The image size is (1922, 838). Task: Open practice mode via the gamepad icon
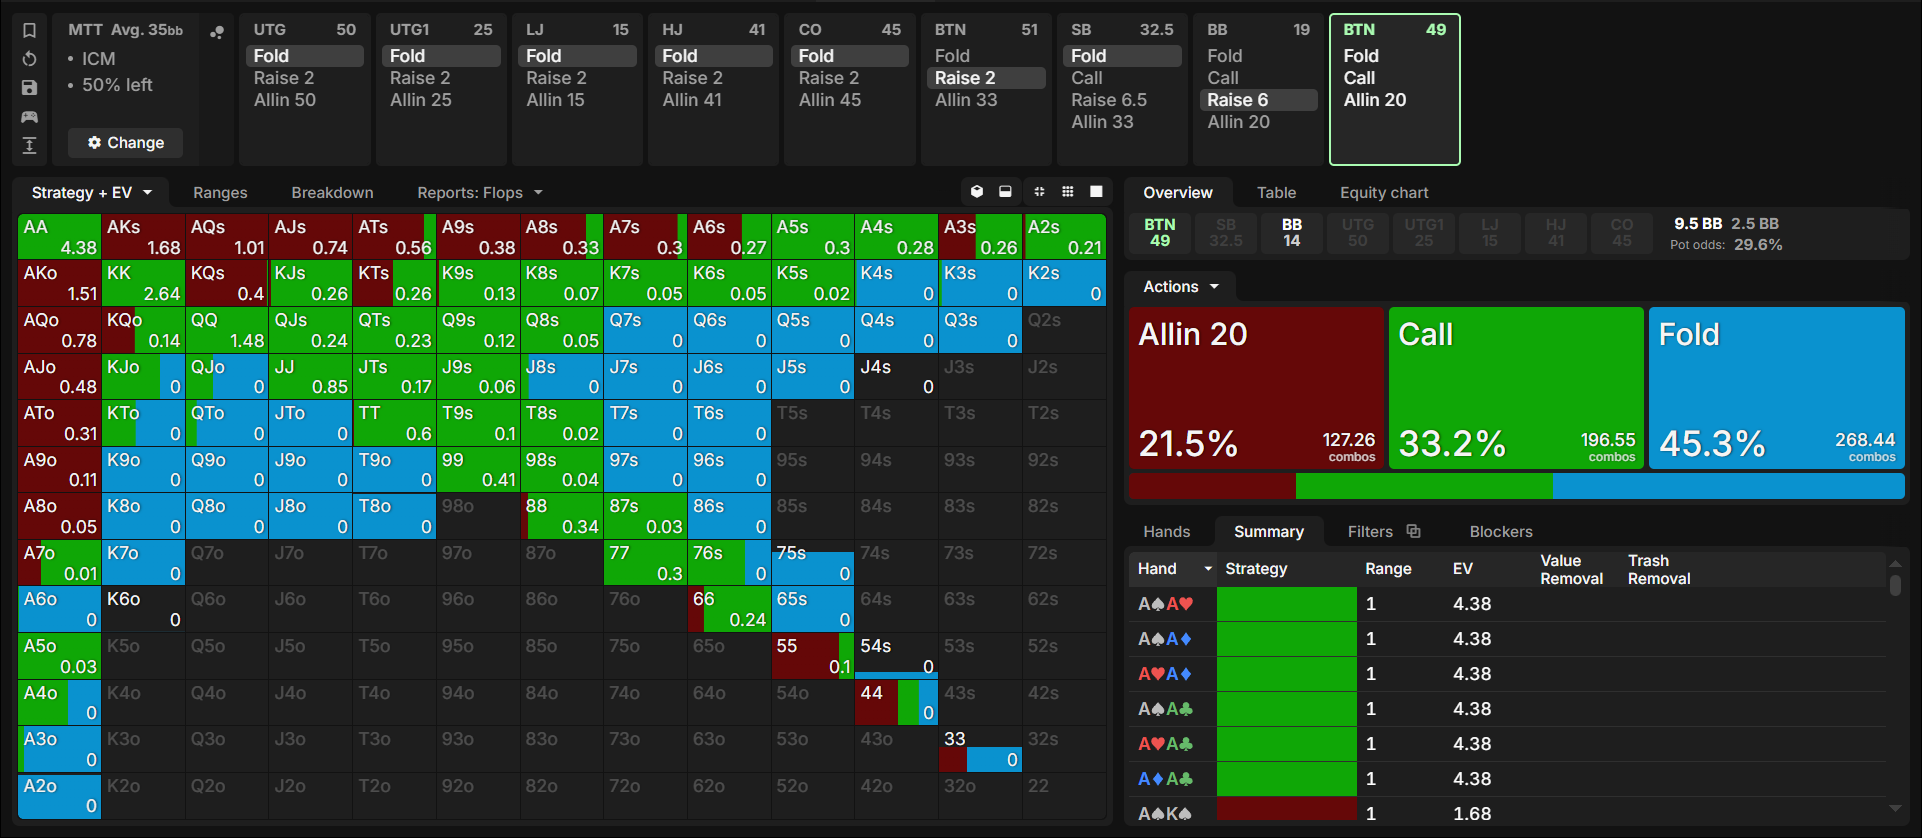pyautogui.click(x=30, y=117)
